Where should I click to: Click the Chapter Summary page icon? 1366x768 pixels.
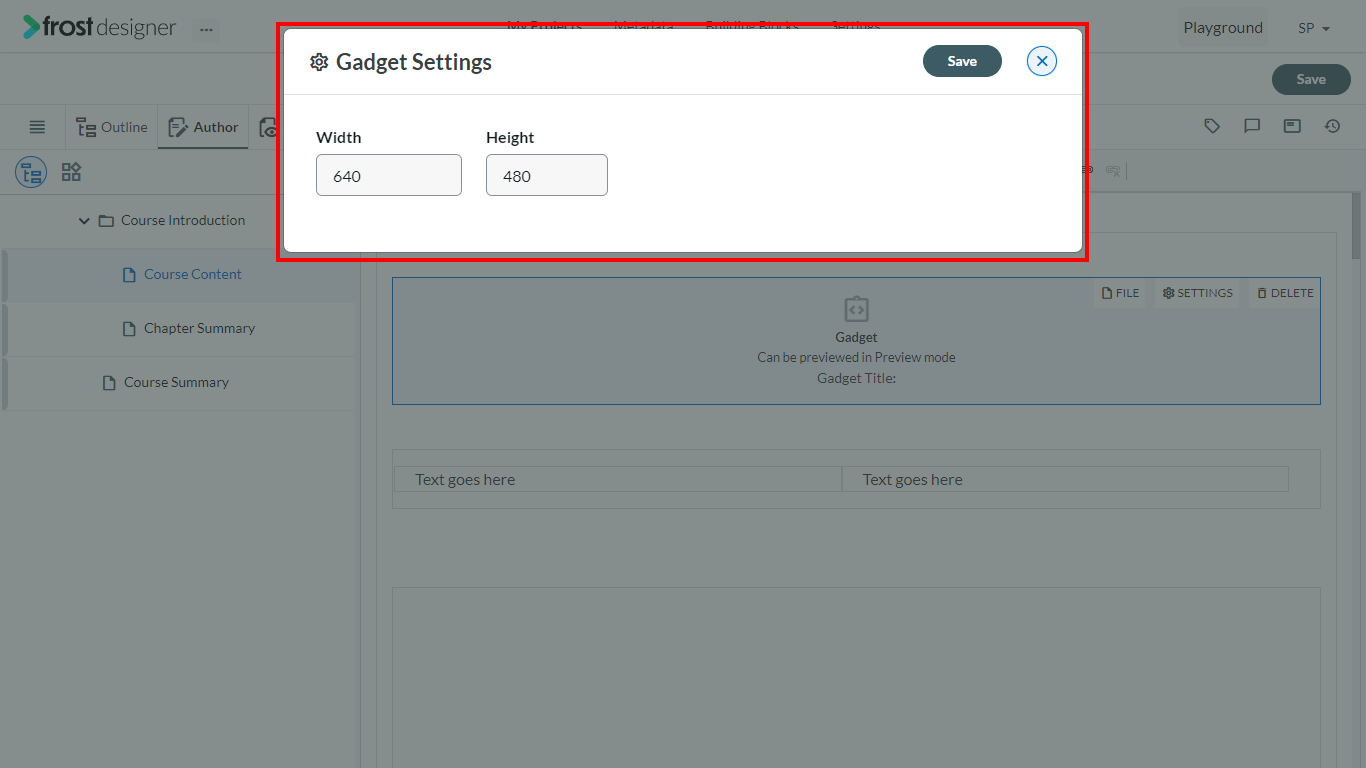(x=129, y=328)
